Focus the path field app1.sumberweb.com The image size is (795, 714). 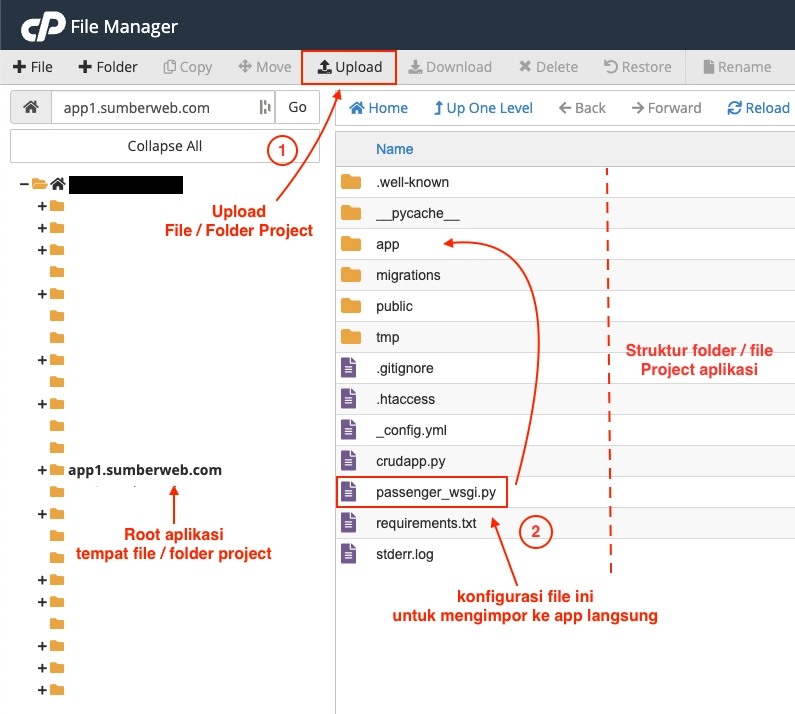(x=163, y=107)
